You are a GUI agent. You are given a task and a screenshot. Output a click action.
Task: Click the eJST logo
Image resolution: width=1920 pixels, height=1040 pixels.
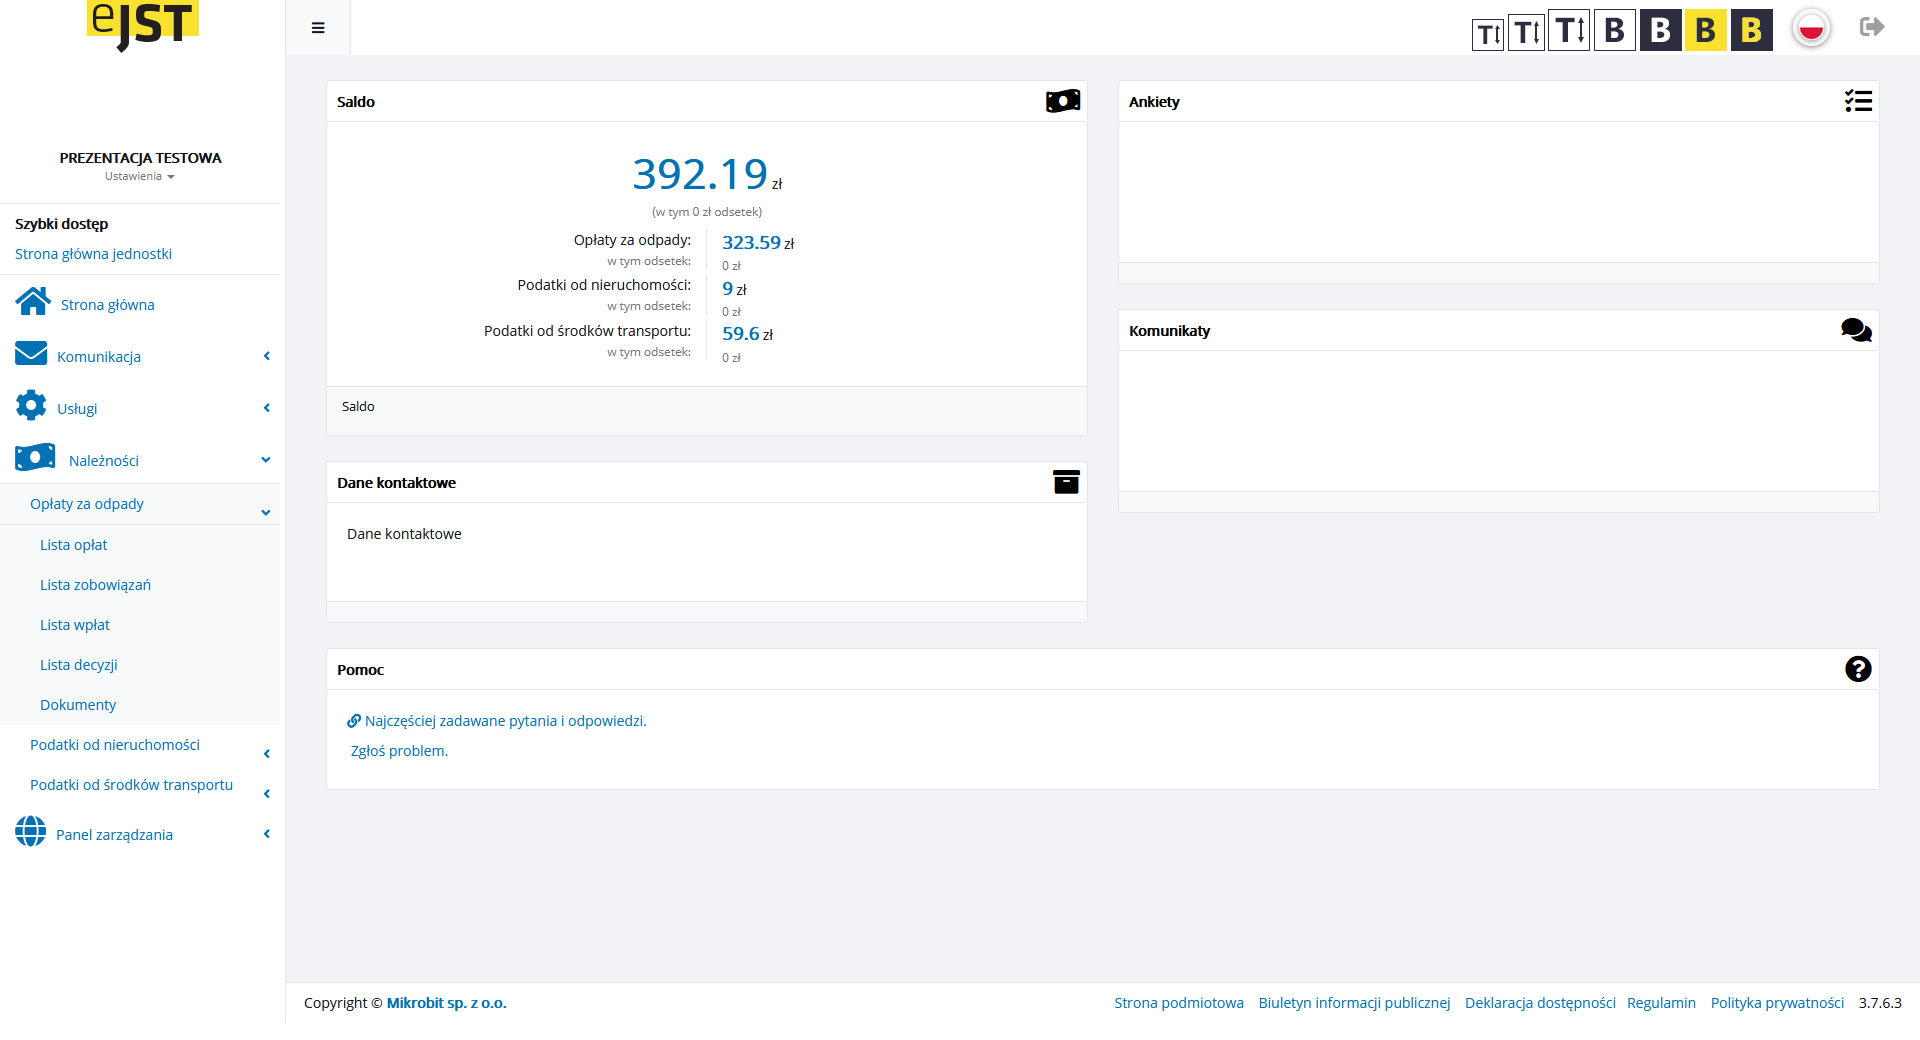click(x=142, y=24)
